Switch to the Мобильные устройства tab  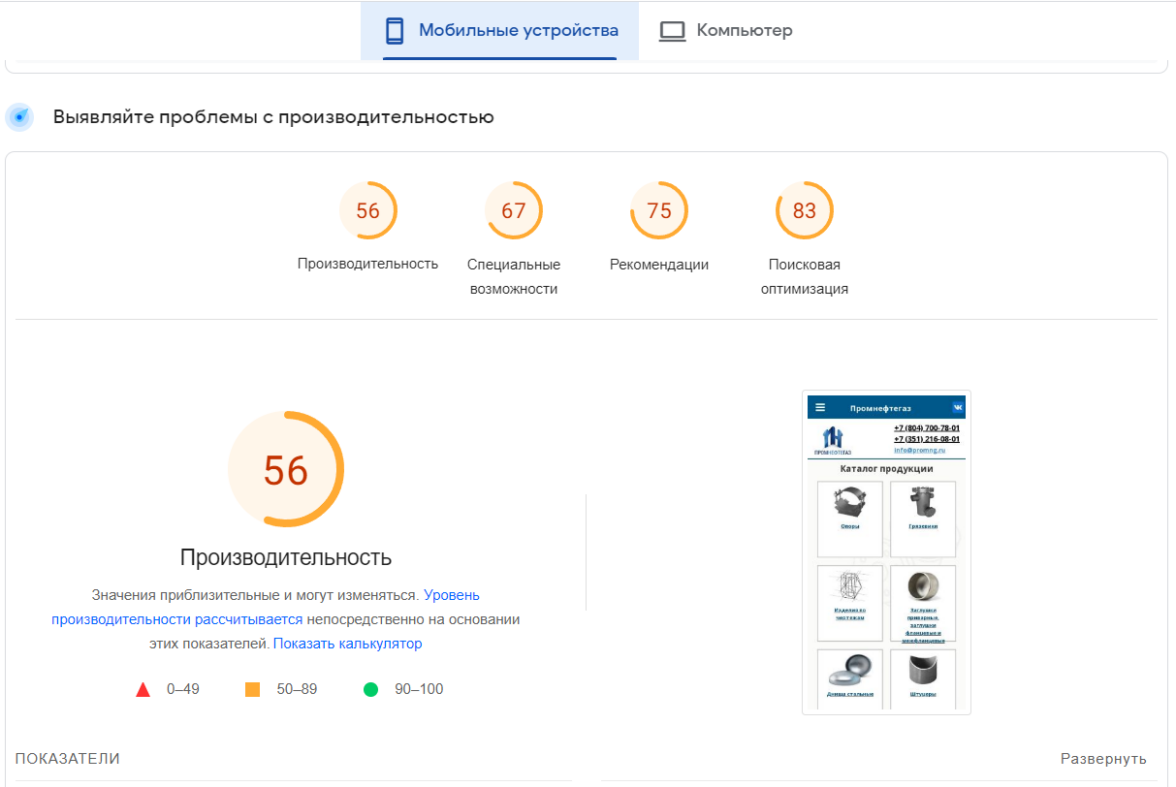point(500,31)
